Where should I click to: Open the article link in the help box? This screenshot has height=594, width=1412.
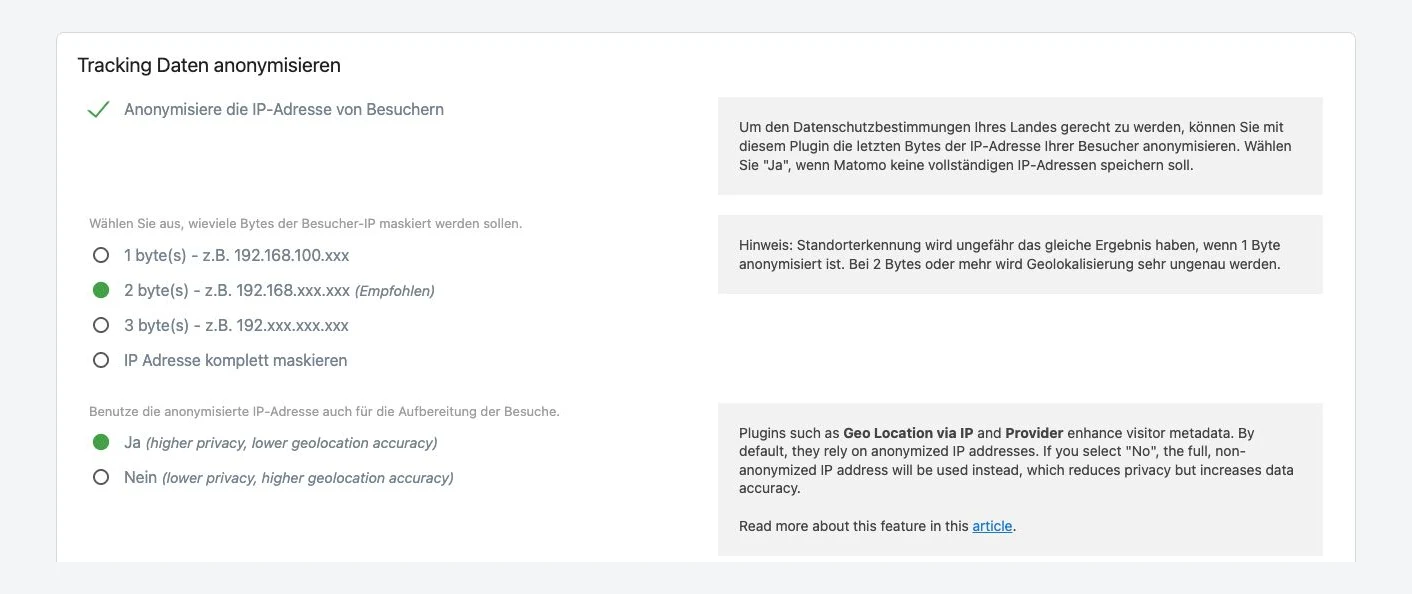click(992, 526)
